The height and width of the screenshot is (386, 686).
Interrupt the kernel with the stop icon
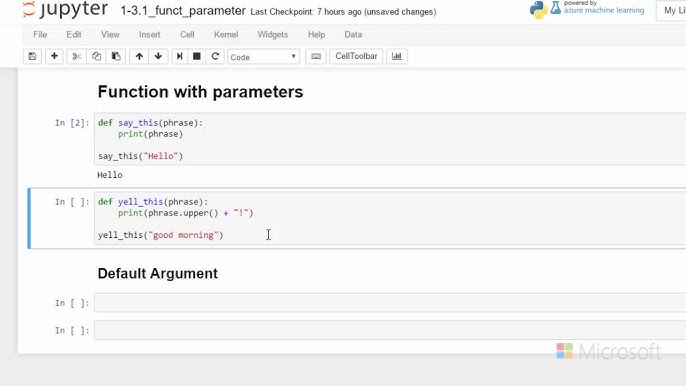click(x=197, y=56)
